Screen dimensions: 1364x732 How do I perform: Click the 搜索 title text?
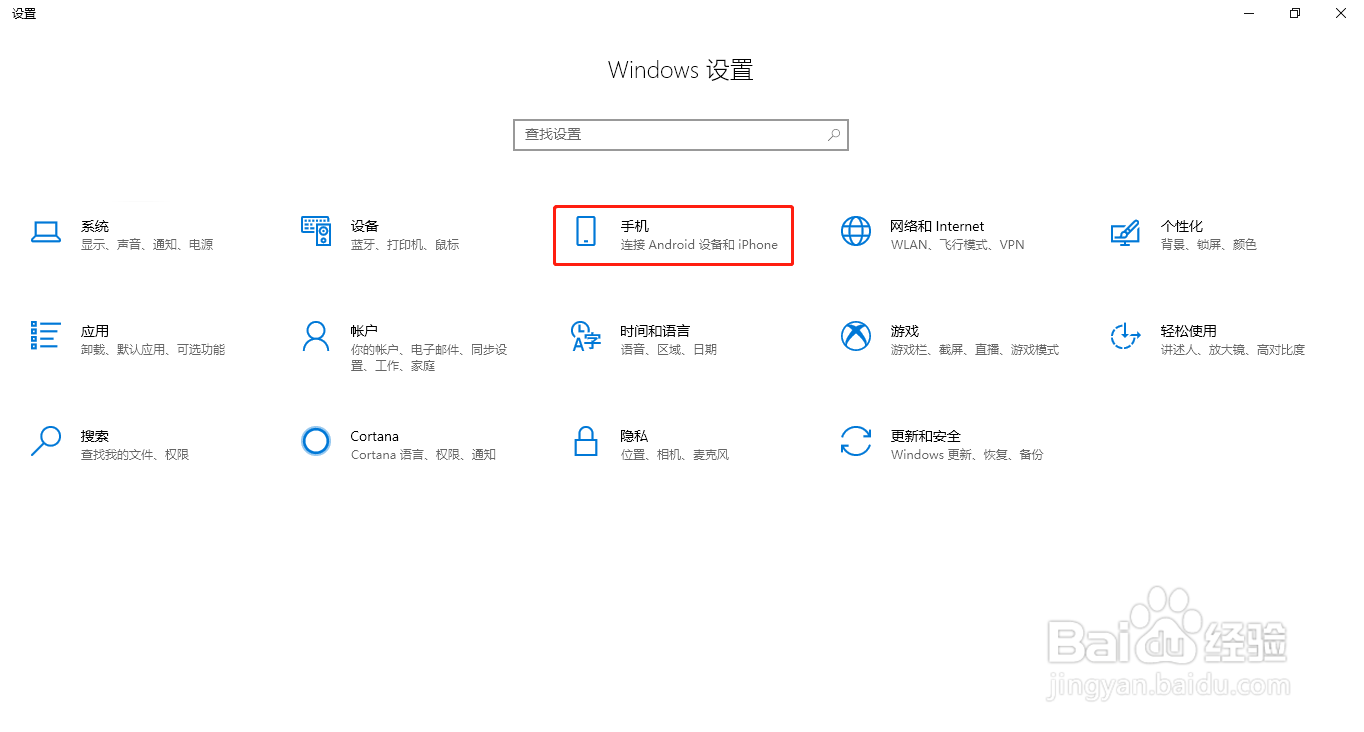click(x=95, y=436)
